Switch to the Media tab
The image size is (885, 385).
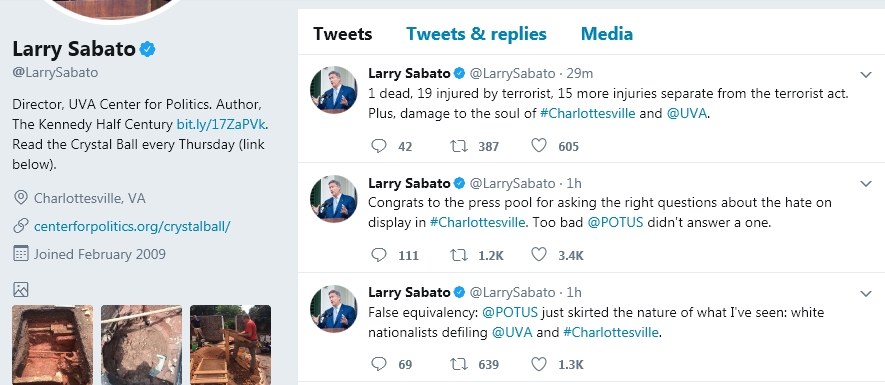point(606,34)
